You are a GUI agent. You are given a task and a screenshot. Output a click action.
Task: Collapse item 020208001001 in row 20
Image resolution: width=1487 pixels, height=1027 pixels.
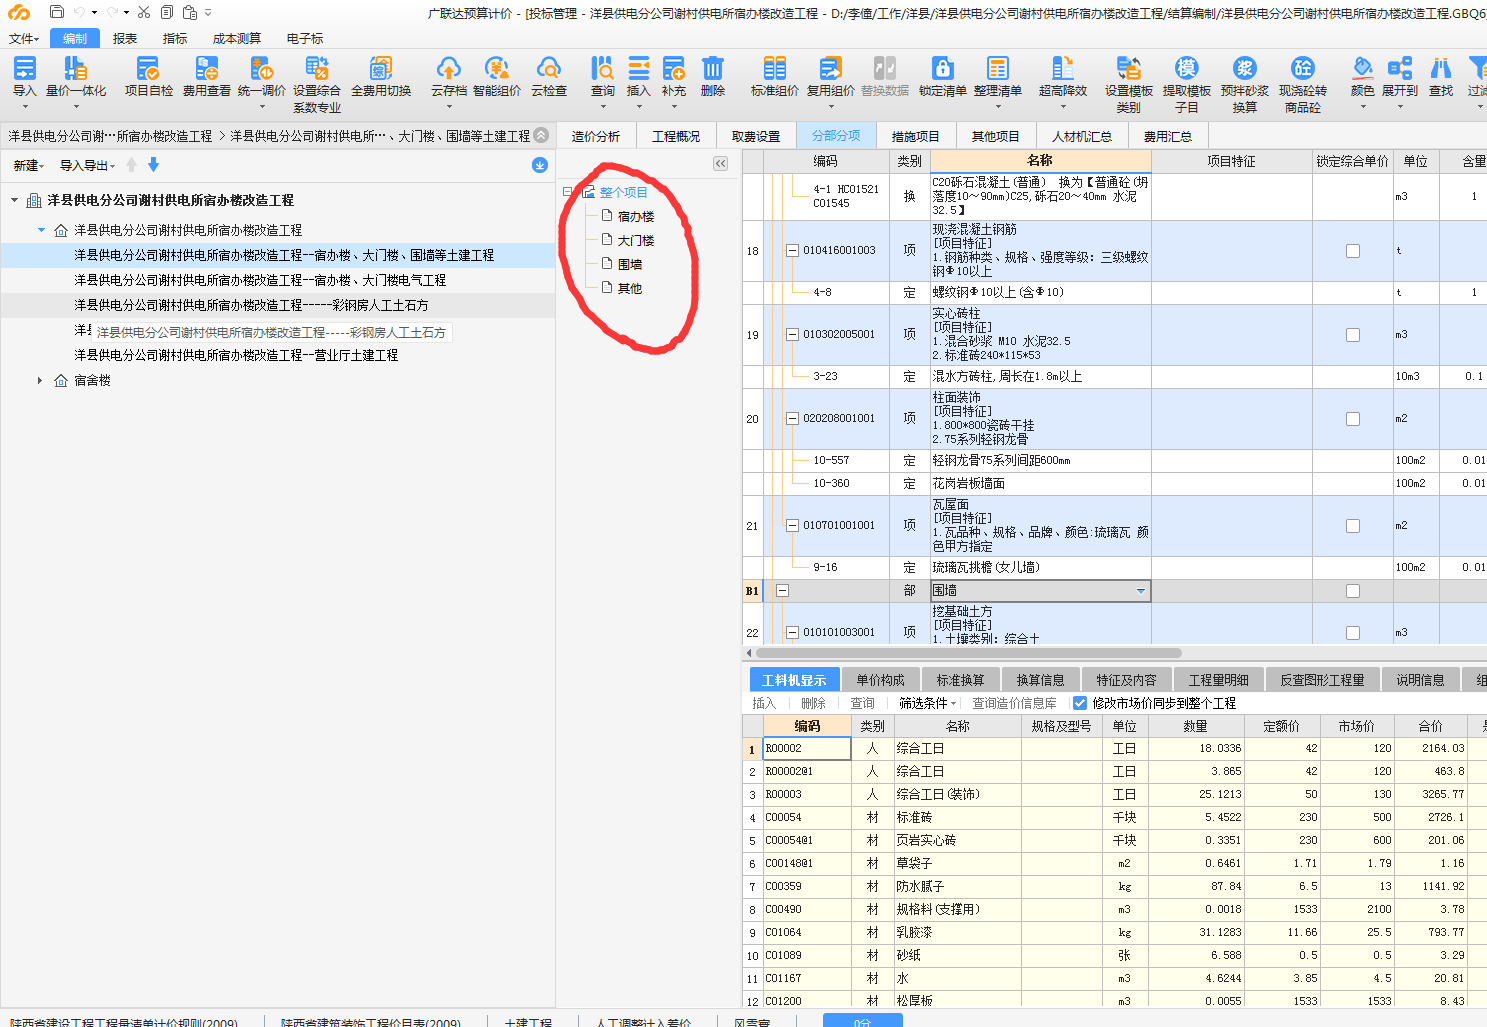[793, 419]
